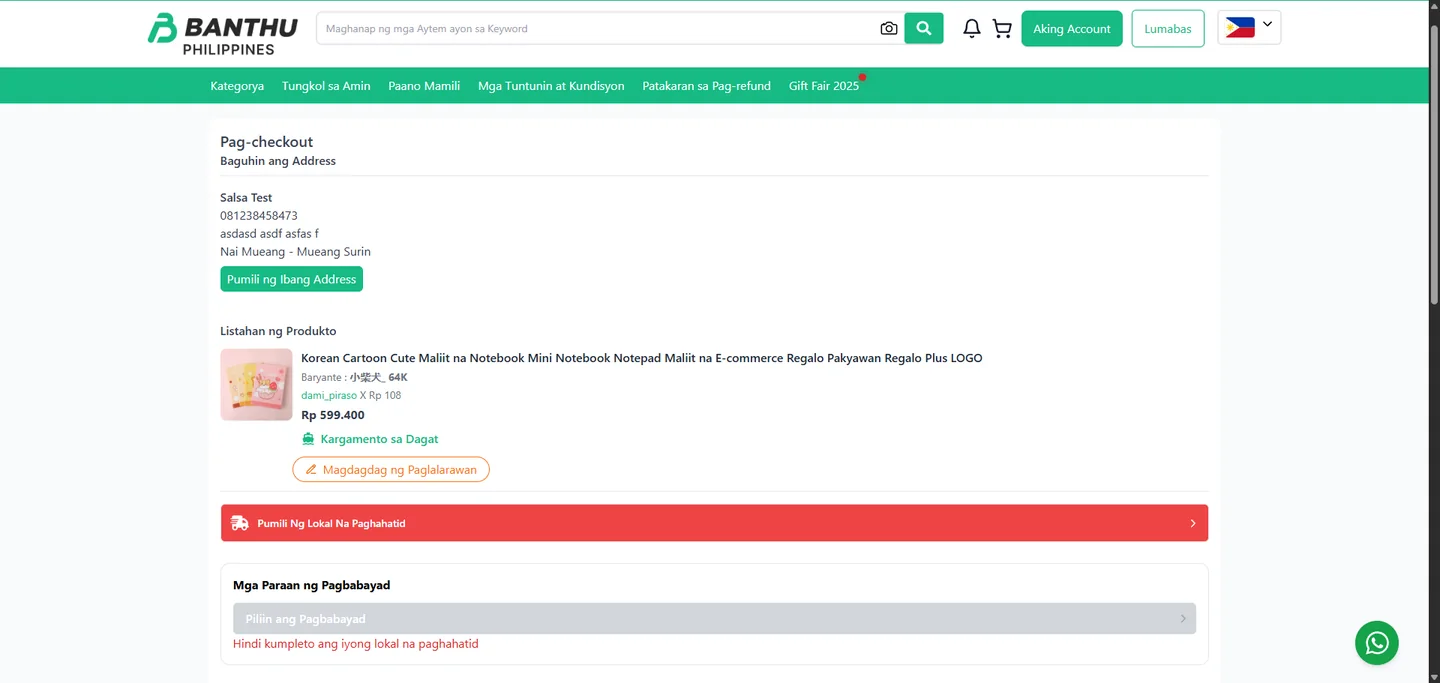Screen dimensions: 1440x683
Task: Click Mga Paraan ng Pagbabayad heading
Action: click(x=311, y=585)
